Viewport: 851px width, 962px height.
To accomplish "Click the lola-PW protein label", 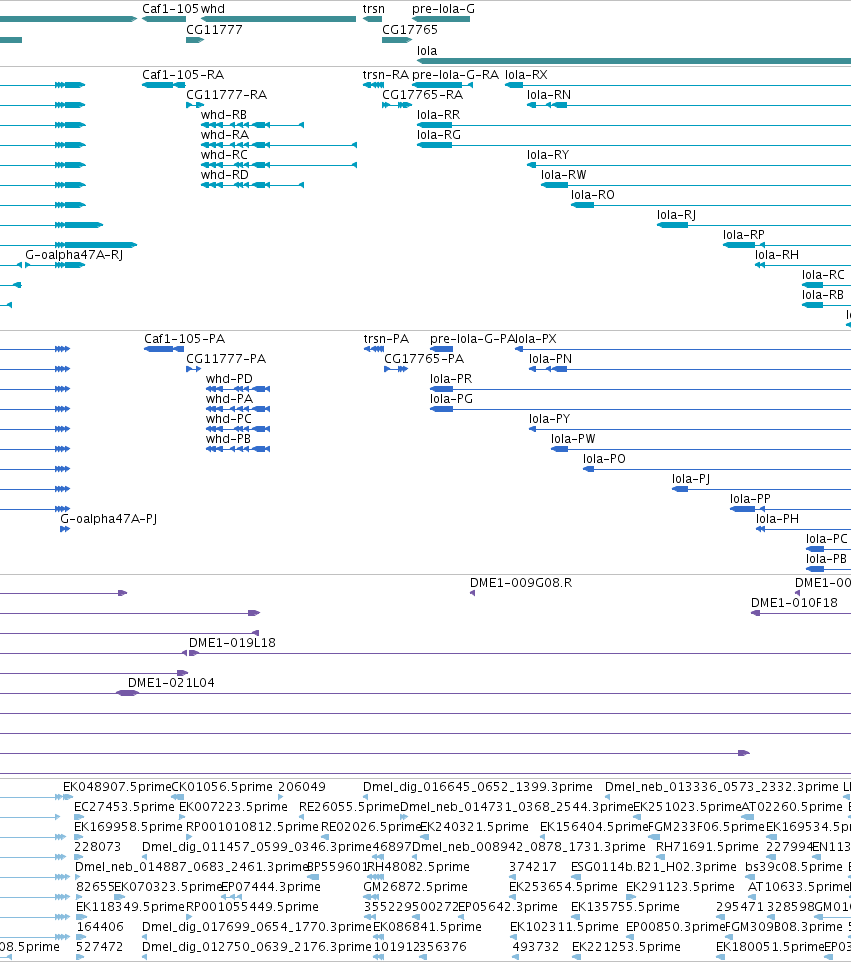I will [573, 439].
